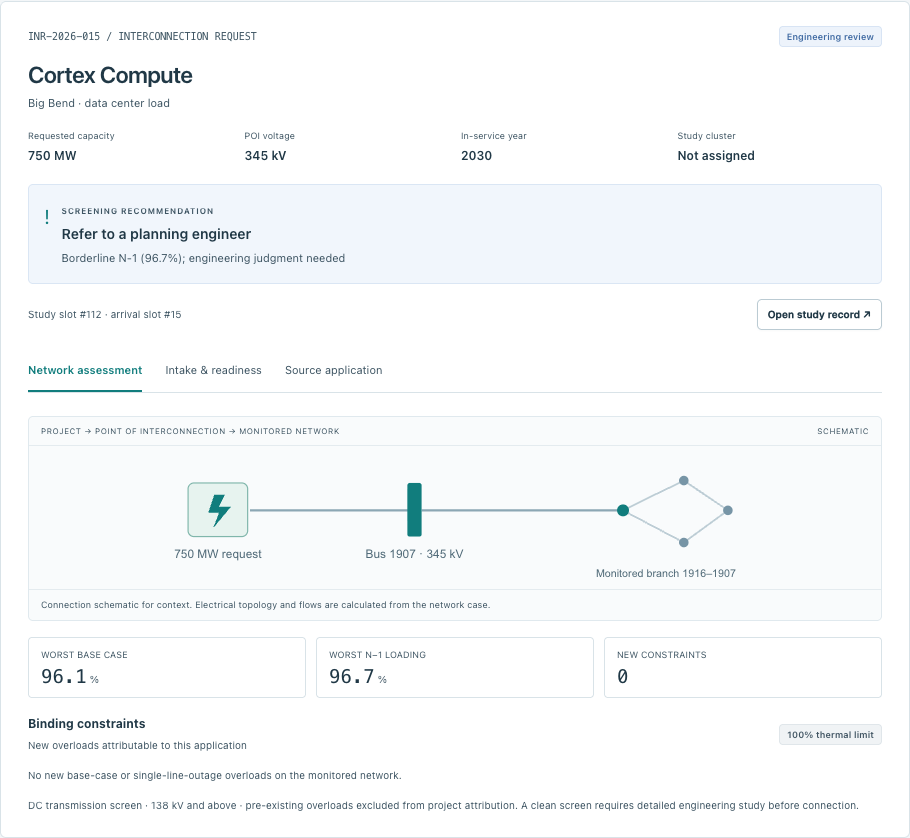910x838 pixels.
Task: Click the Worst base case 96.1% card
Action: (167, 667)
